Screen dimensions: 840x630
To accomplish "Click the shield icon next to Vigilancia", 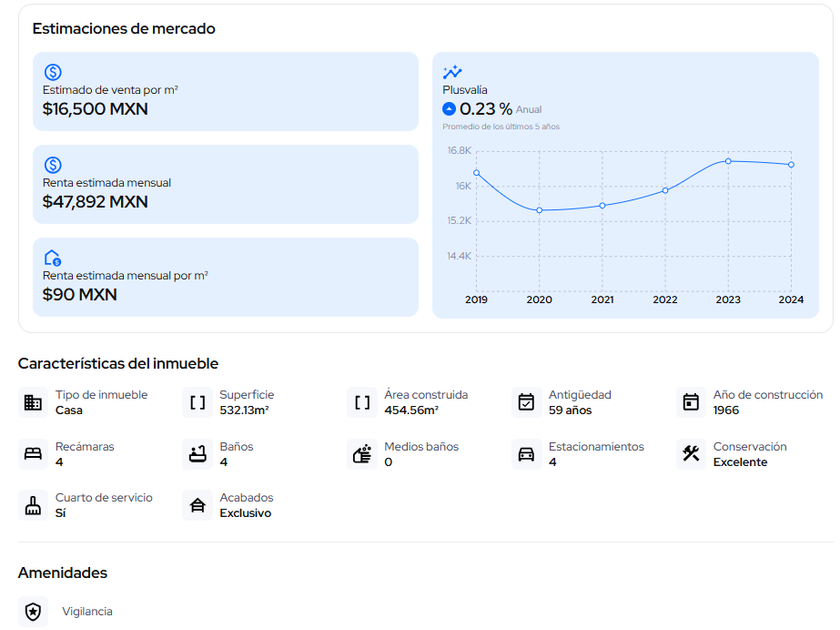I will (33, 611).
